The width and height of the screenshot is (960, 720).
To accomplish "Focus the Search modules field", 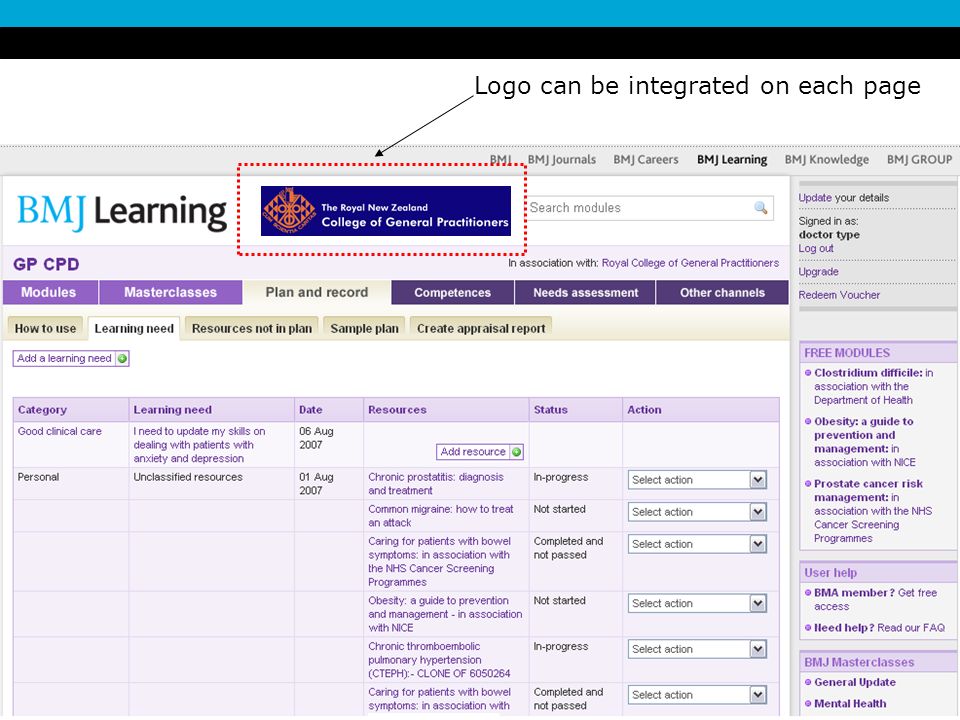I will click(650, 208).
